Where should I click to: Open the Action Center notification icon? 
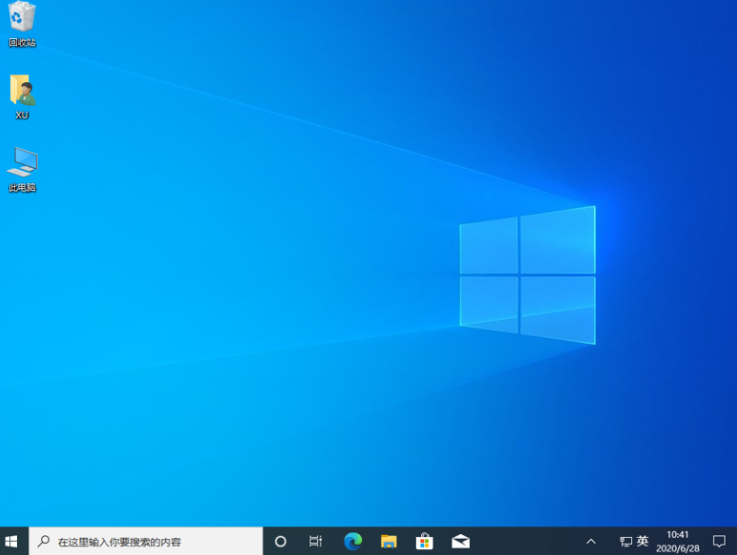pos(718,541)
